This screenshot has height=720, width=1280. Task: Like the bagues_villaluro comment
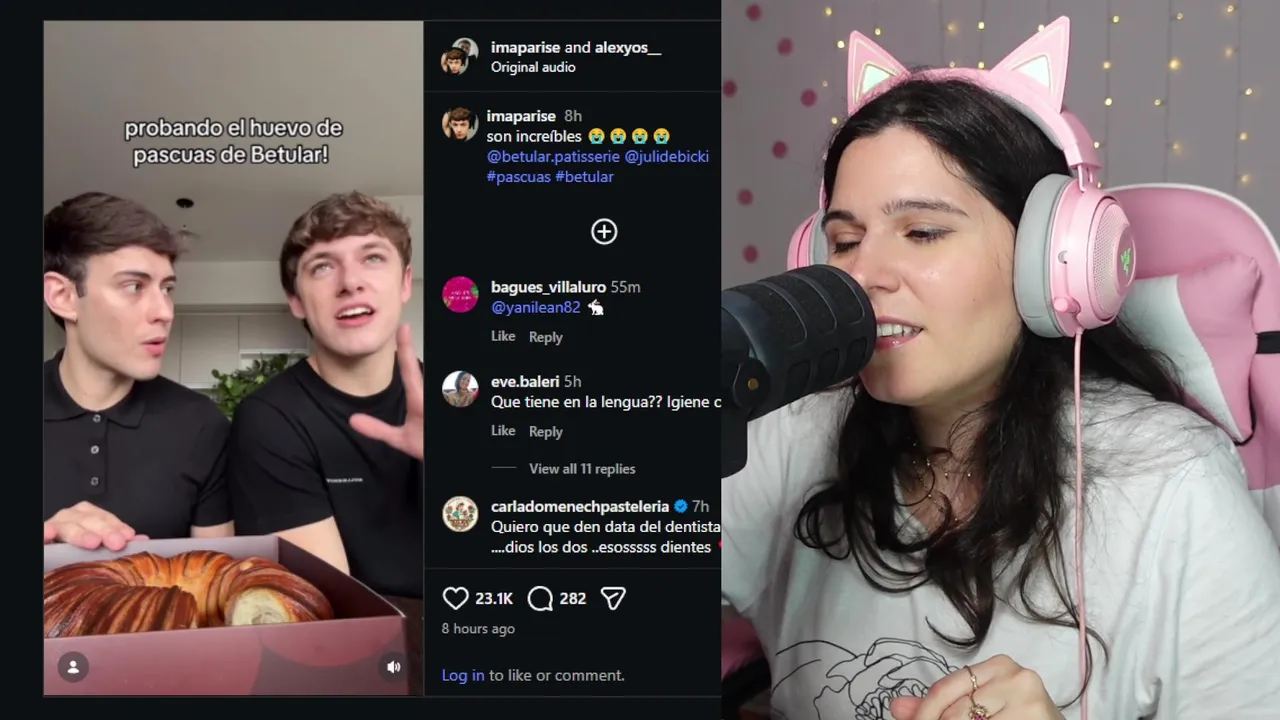[x=503, y=336]
